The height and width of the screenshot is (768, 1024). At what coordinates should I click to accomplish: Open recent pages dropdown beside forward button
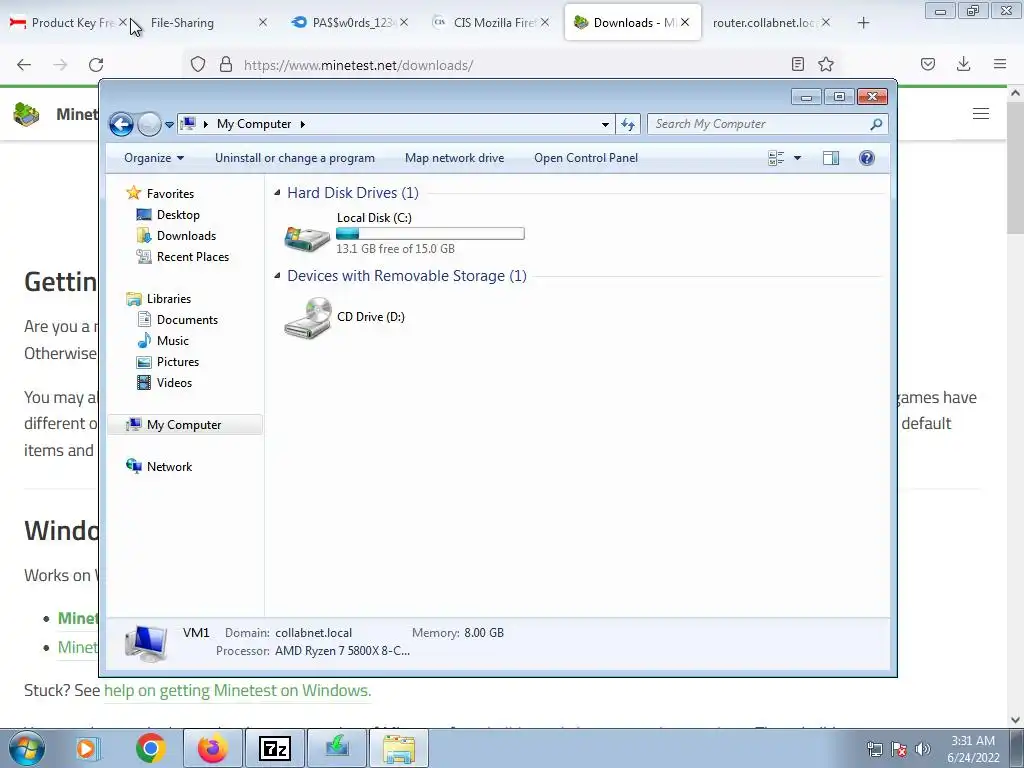click(x=169, y=124)
